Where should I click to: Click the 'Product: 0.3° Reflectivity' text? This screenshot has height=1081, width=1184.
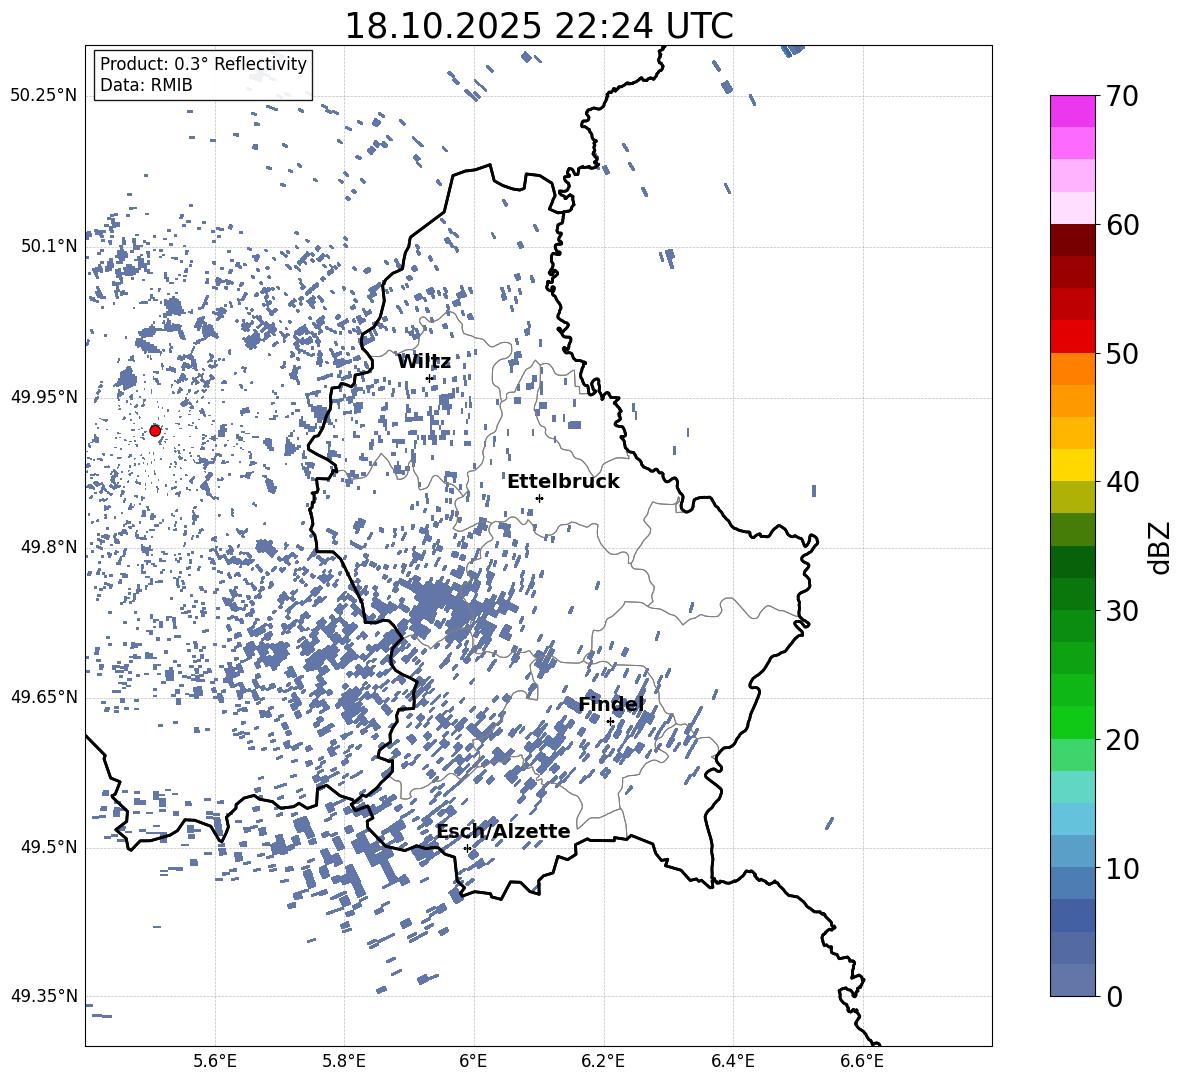tap(203, 64)
